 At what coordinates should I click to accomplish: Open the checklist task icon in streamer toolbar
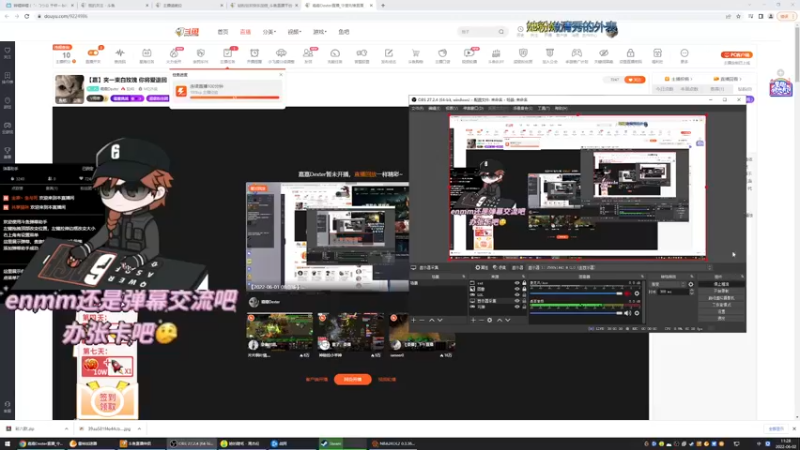tap(228, 53)
